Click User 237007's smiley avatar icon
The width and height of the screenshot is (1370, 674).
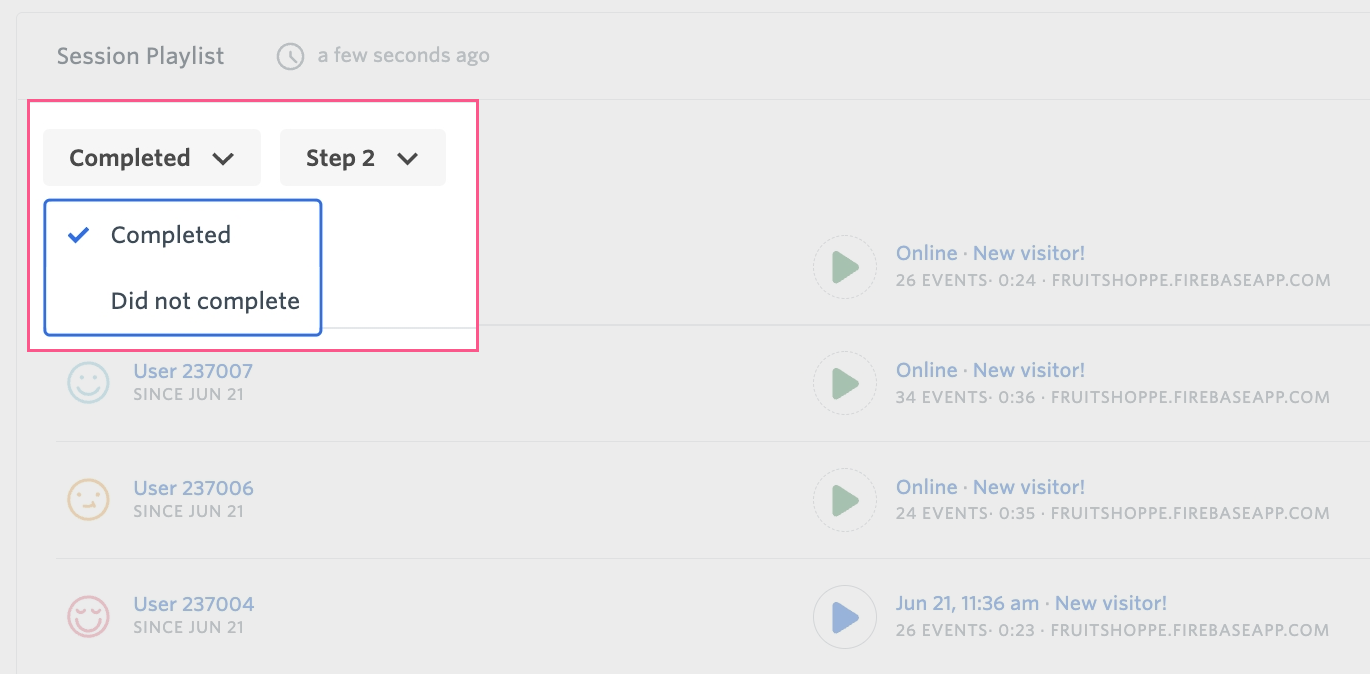(x=88, y=383)
